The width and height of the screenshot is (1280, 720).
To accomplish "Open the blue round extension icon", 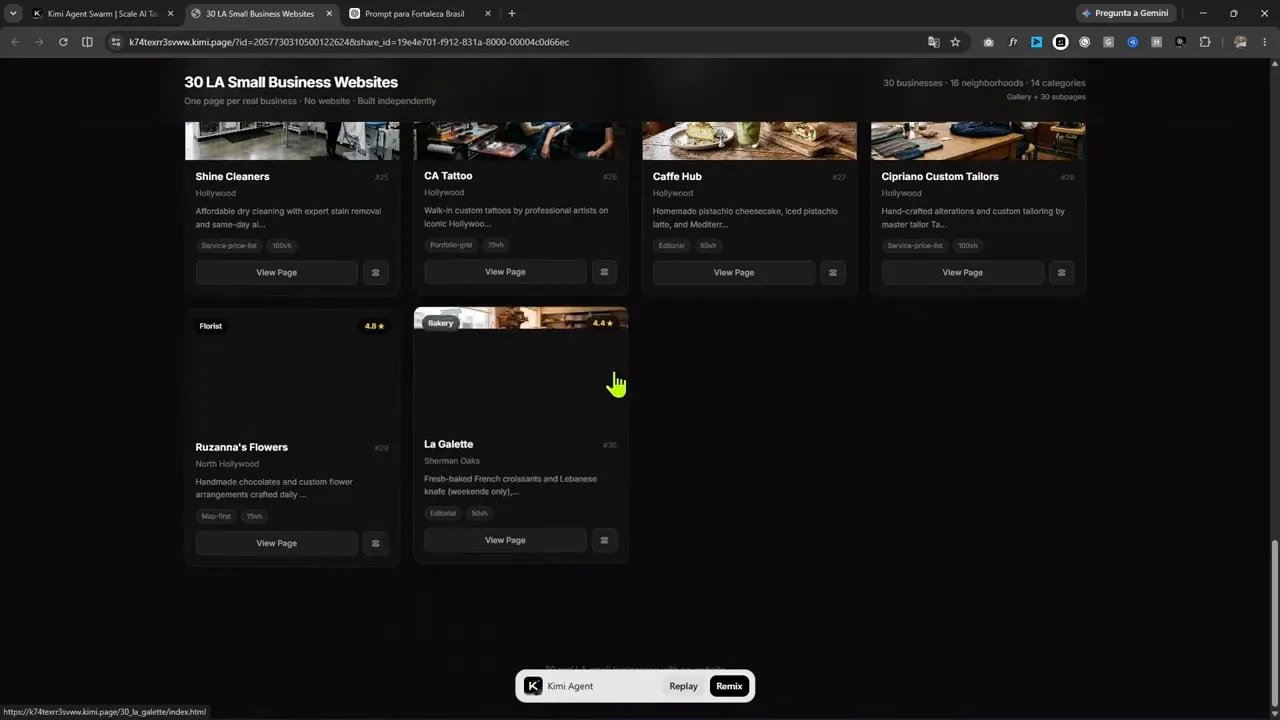I will pyautogui.click(x=1132, y=42).
